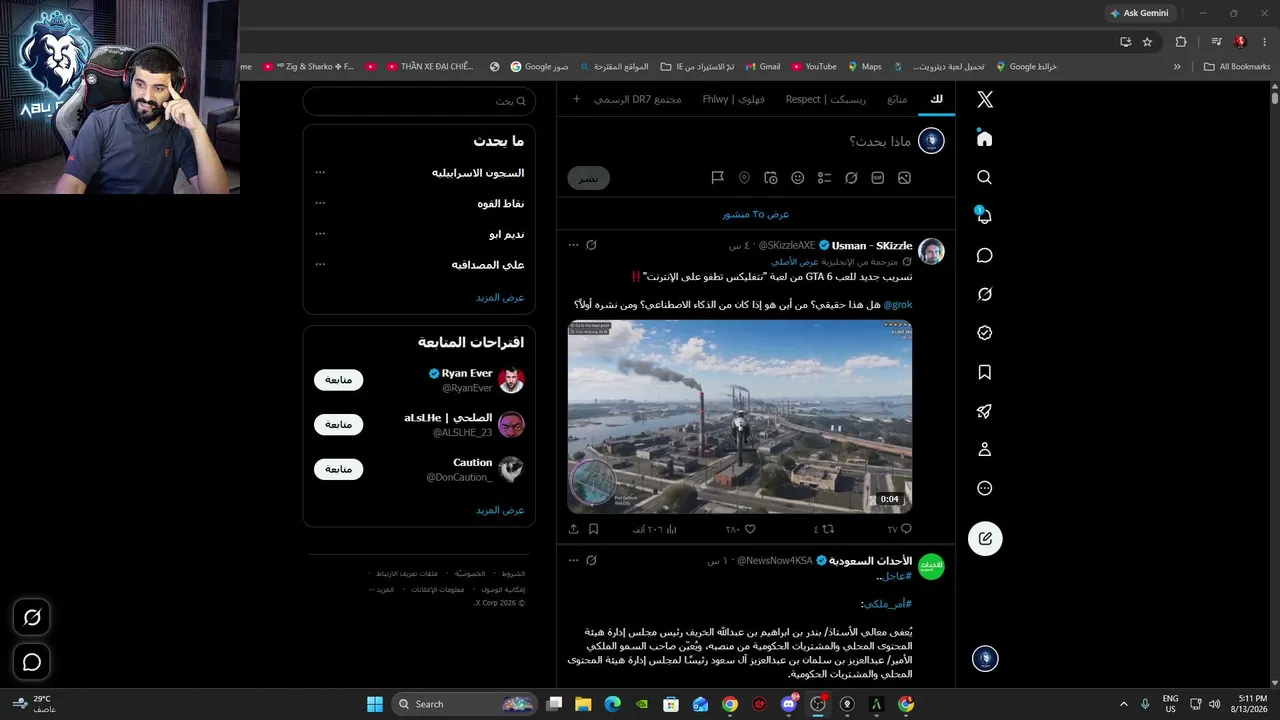
Task: Open More circle-dots menu in X sidebar
Action: 985,489
